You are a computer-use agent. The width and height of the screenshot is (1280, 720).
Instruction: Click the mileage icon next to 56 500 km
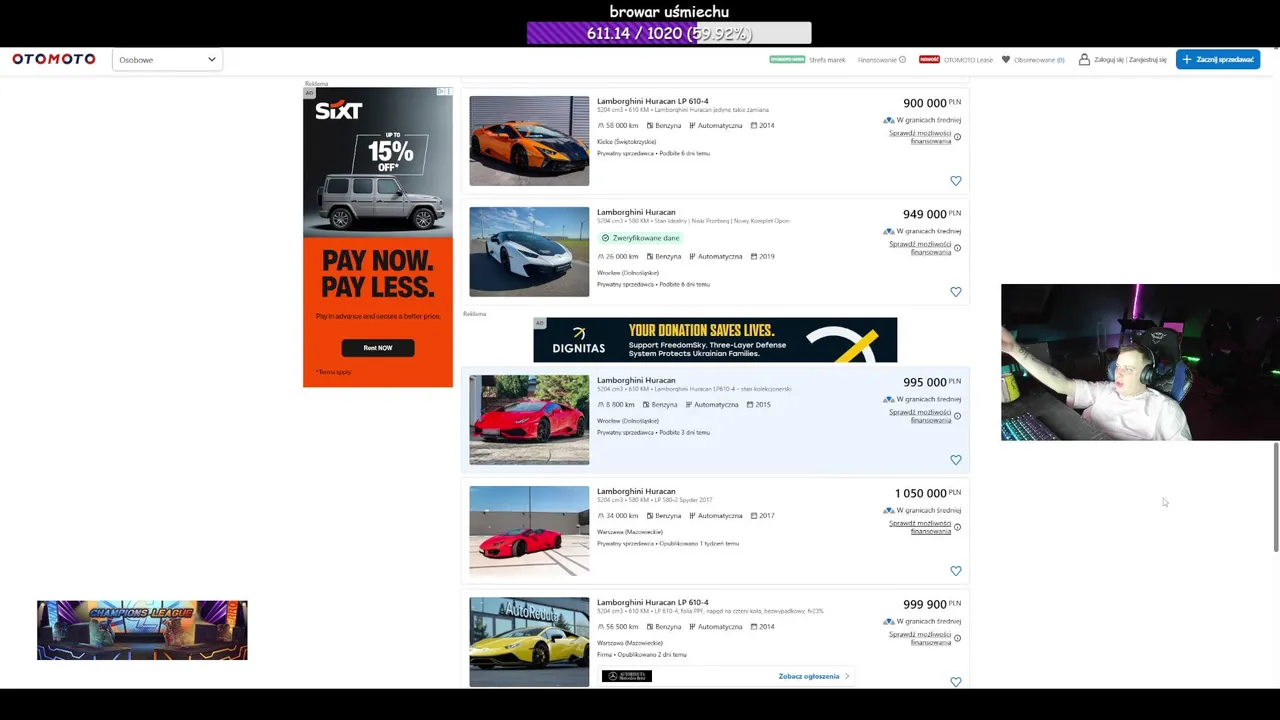pyautogui.click(x=601, y=627)
